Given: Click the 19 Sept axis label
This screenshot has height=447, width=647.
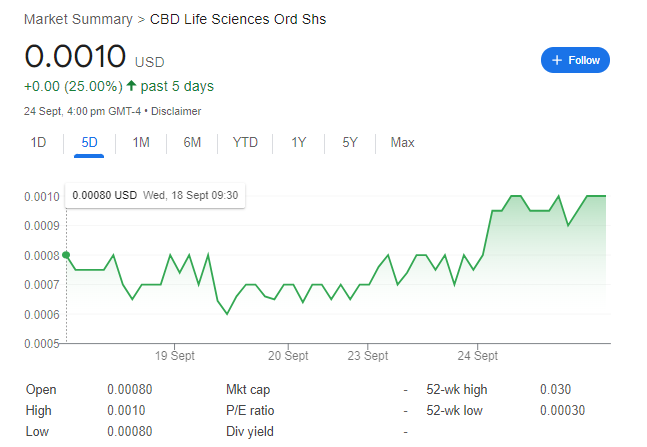Looking at the screenshot, I should click(175, 355).
